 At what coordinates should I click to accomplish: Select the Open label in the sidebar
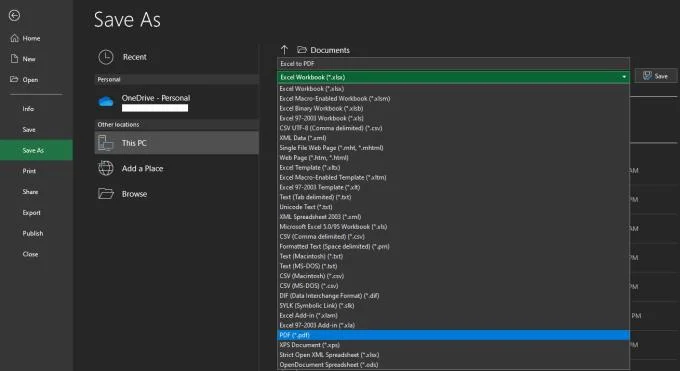(30, 80)
